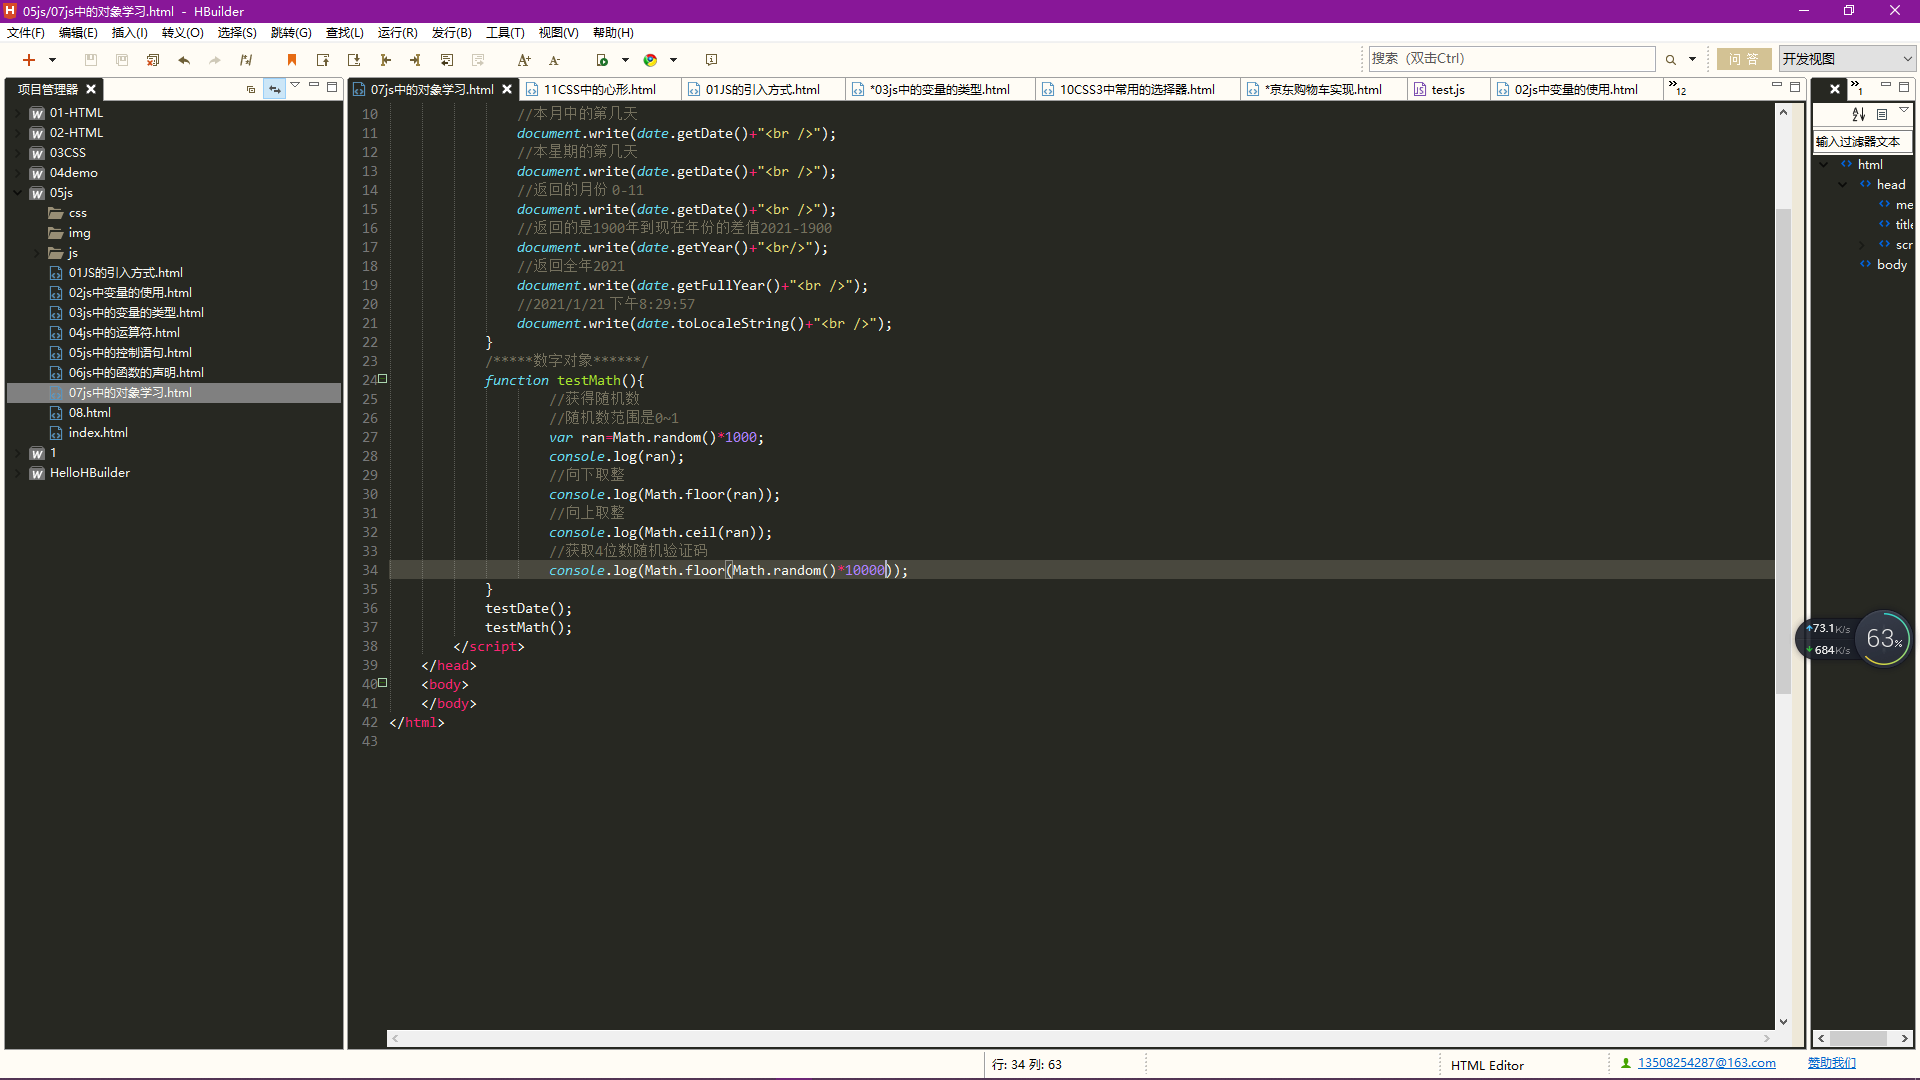Click the magnifier search icon
This screenshot has width=1920, height=1080.
(1671, 60)
